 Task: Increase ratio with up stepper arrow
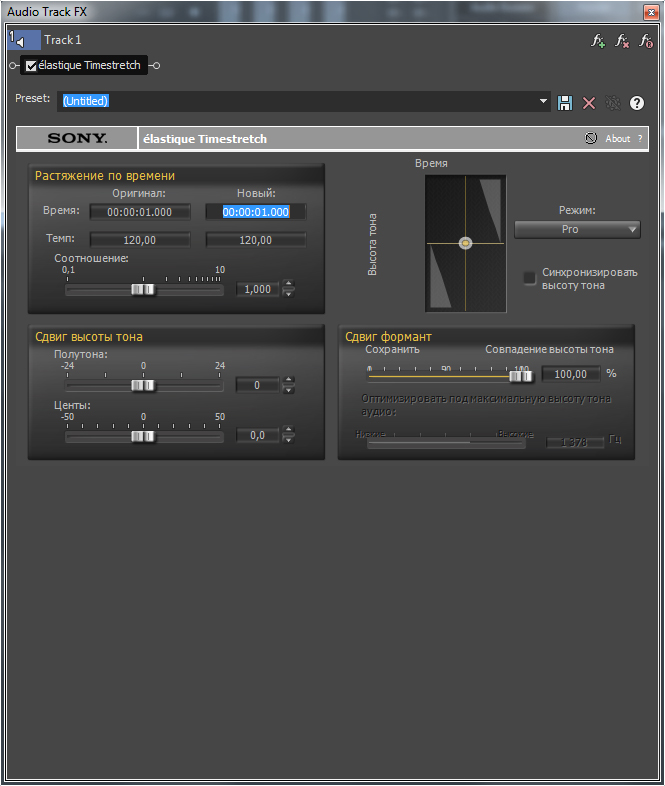288,284
